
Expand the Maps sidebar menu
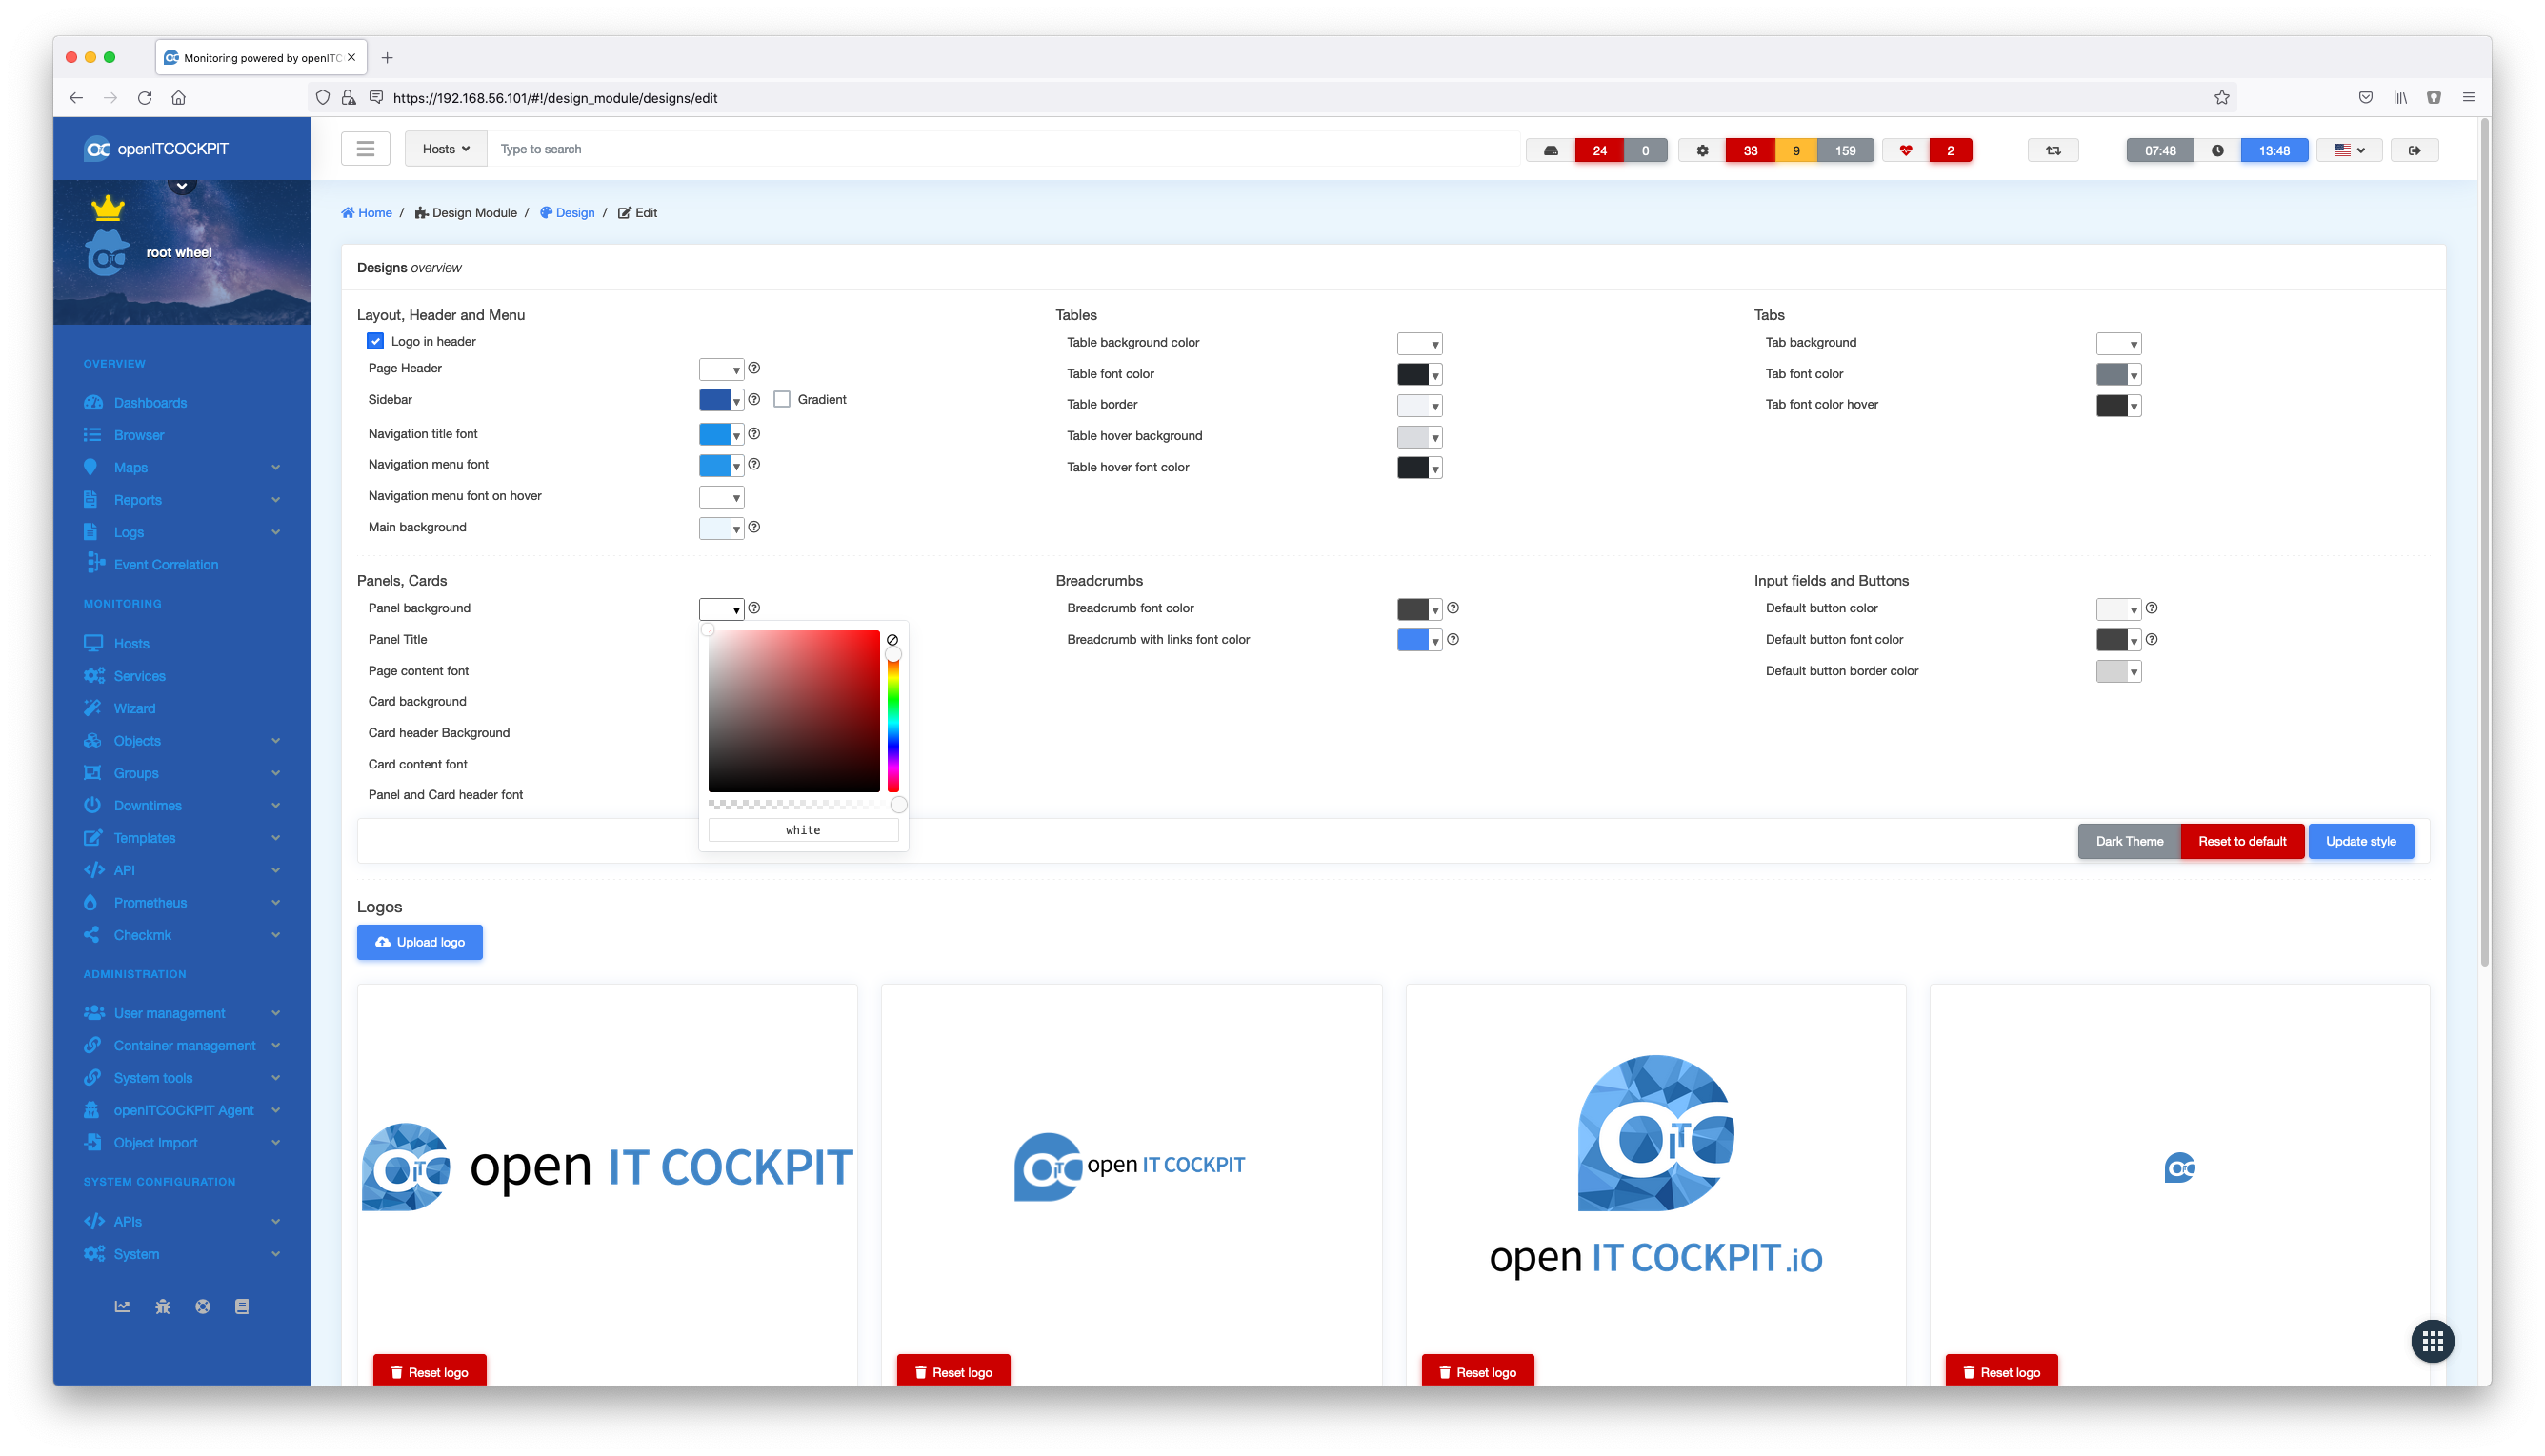[x=182, y=467]
